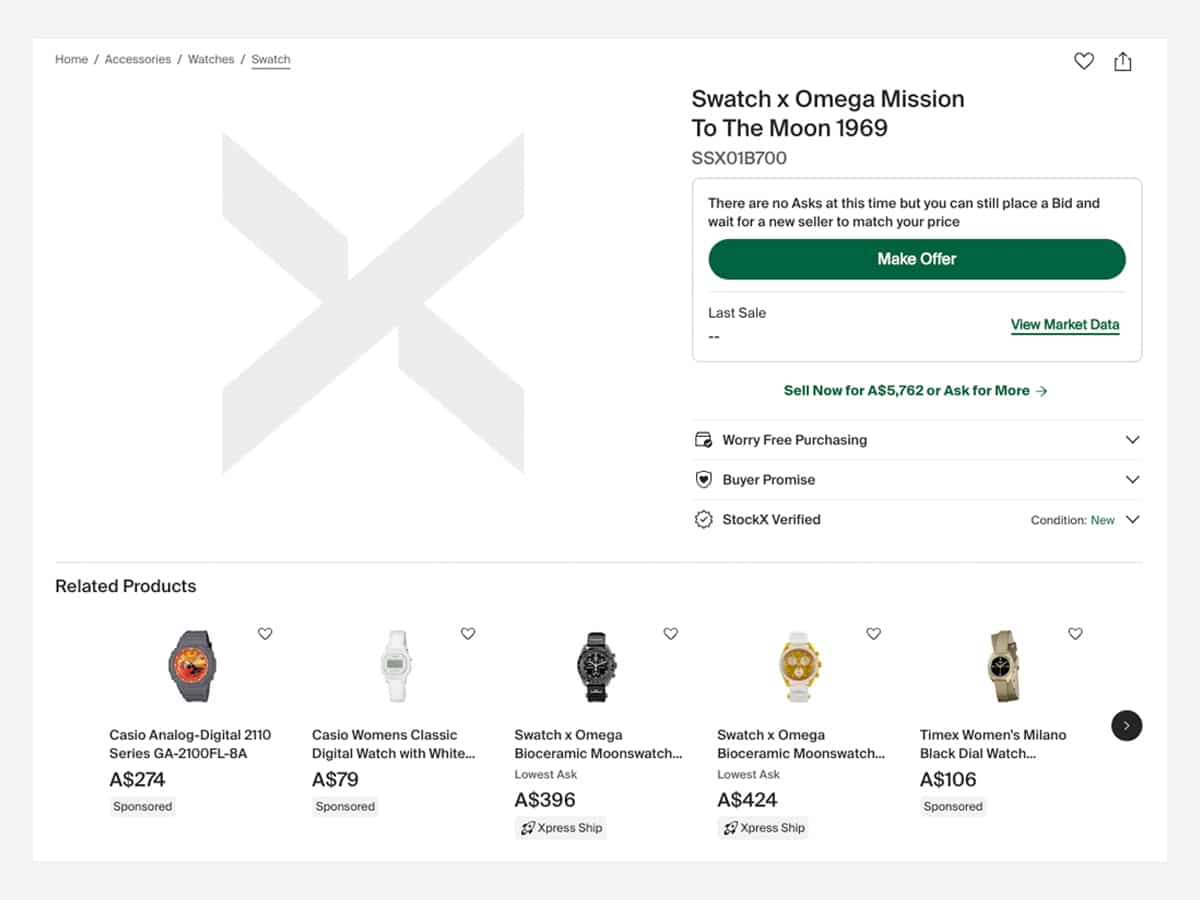Expand the StockX Verified condition chevron

[x=1132, y=520]
